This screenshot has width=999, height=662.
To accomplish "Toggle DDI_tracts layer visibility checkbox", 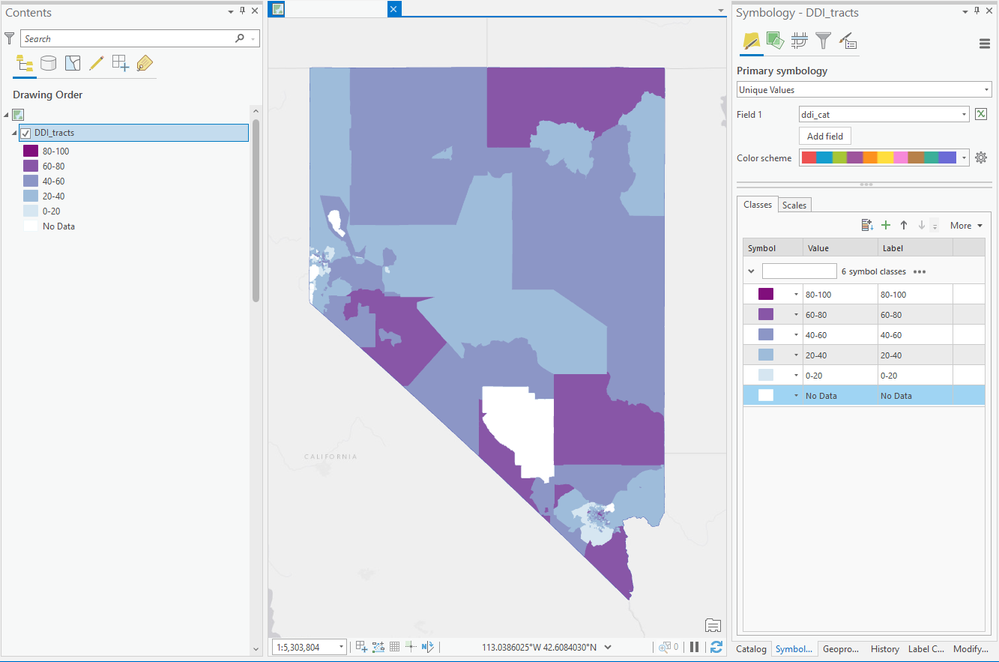I will tap(25, 133).
